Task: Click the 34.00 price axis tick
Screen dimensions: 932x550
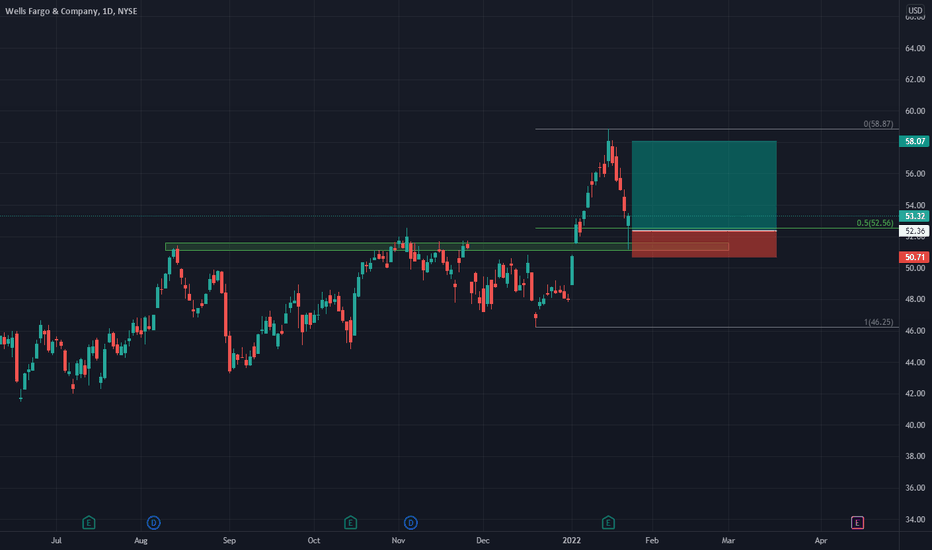Action: pos(915,519)
